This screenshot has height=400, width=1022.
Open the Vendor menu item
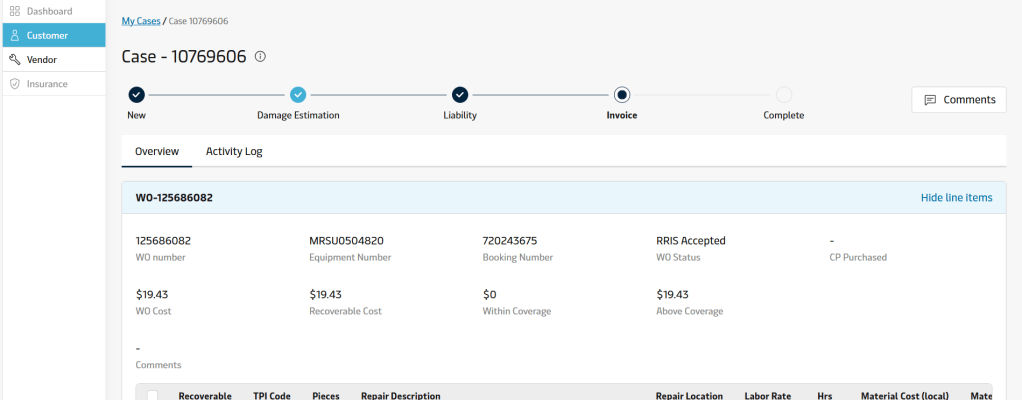42,60
